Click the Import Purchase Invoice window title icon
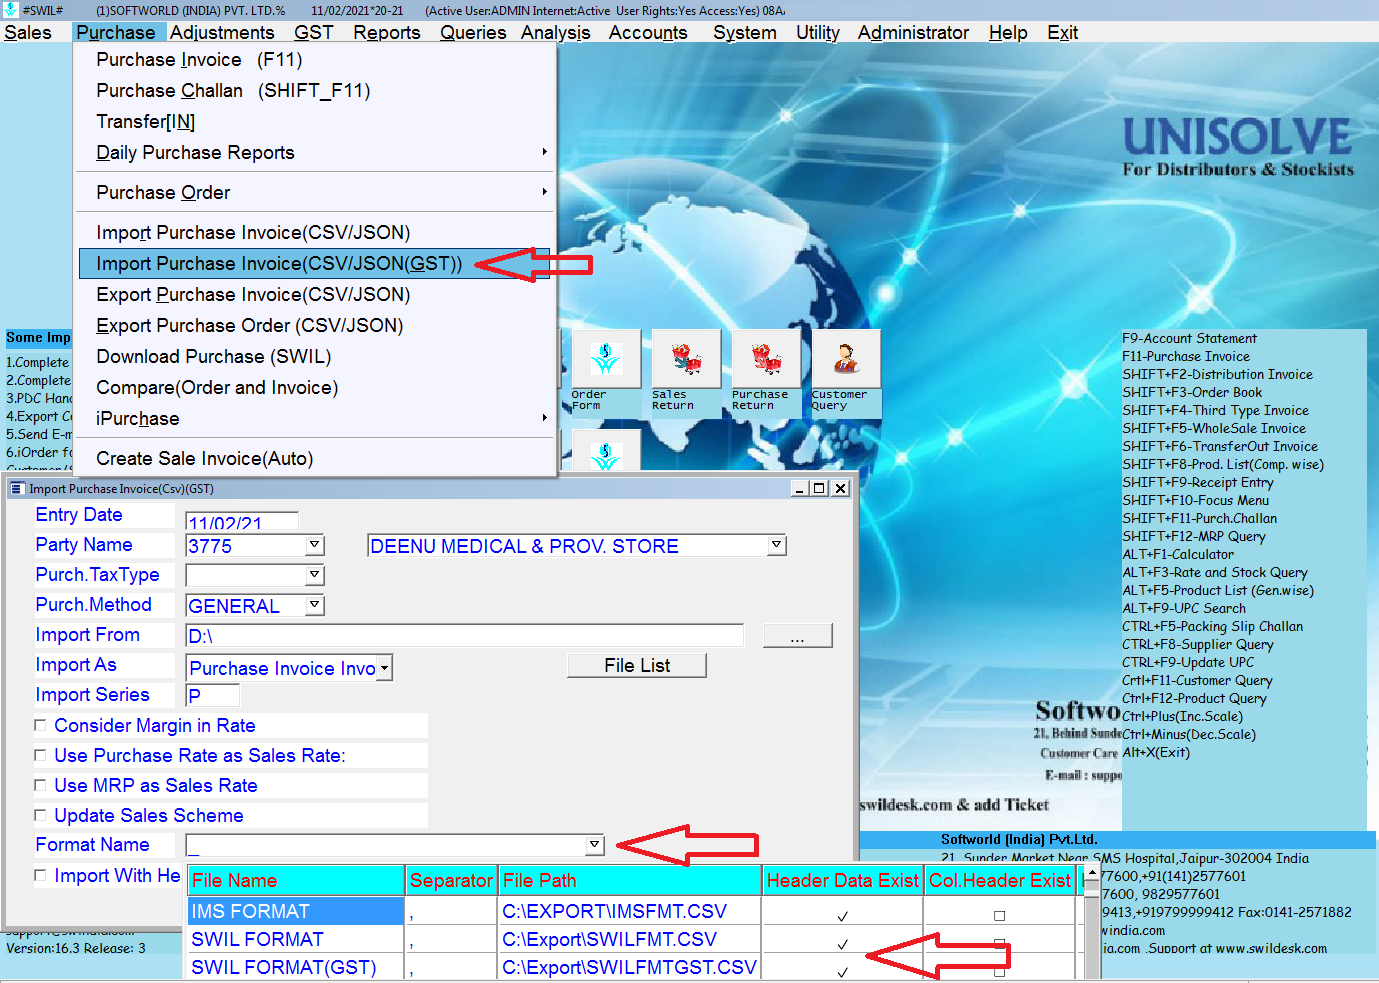1379x983 pixels. tap(17, 489)
